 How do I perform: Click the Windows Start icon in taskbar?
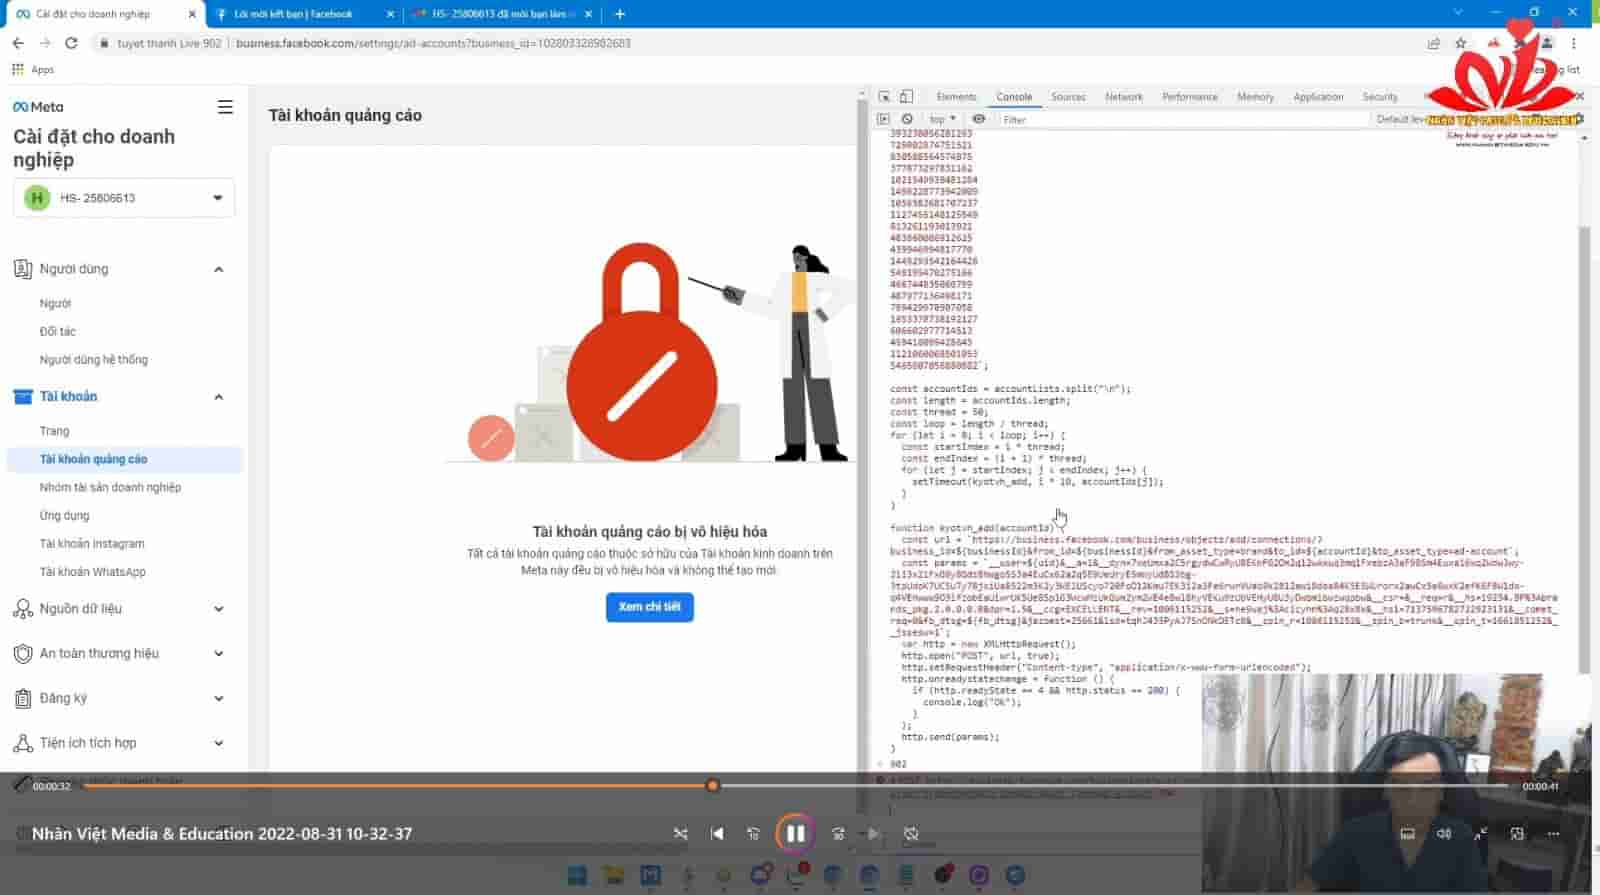coord(577,876)
